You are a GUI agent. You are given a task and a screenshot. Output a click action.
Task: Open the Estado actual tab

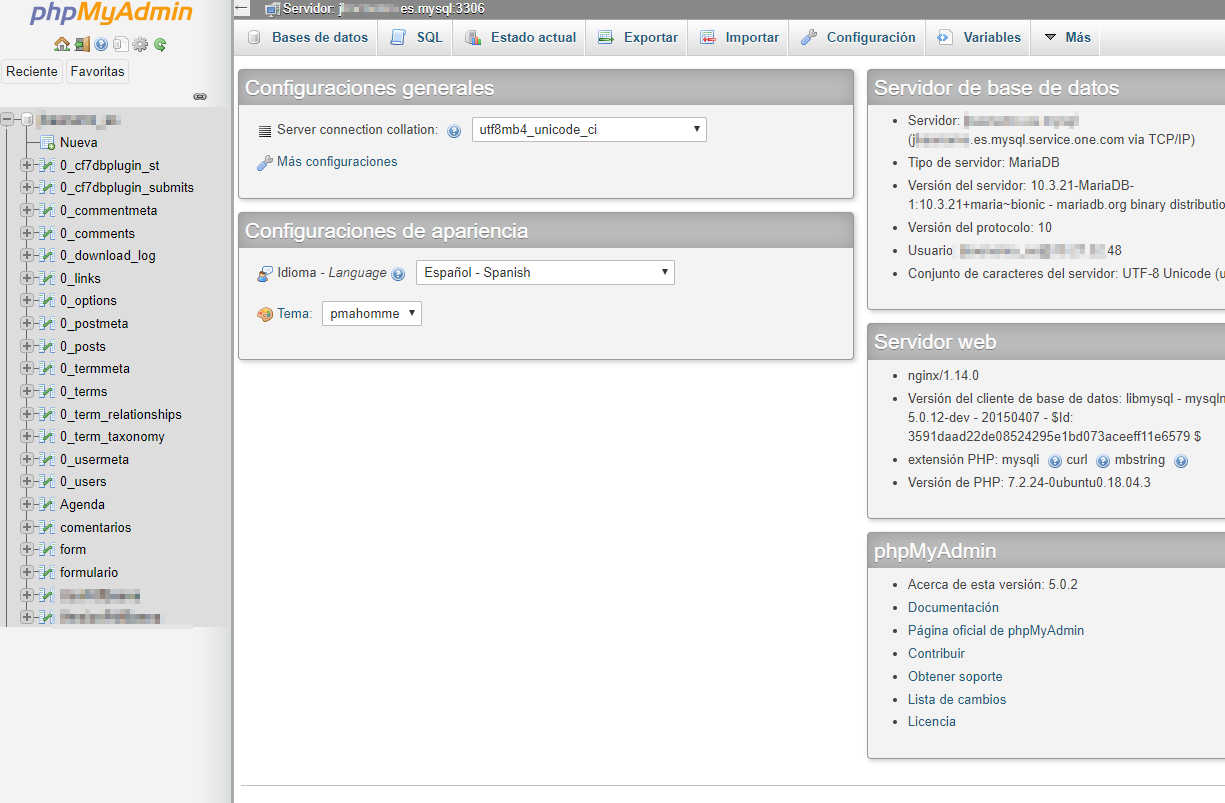pos(520,38)
